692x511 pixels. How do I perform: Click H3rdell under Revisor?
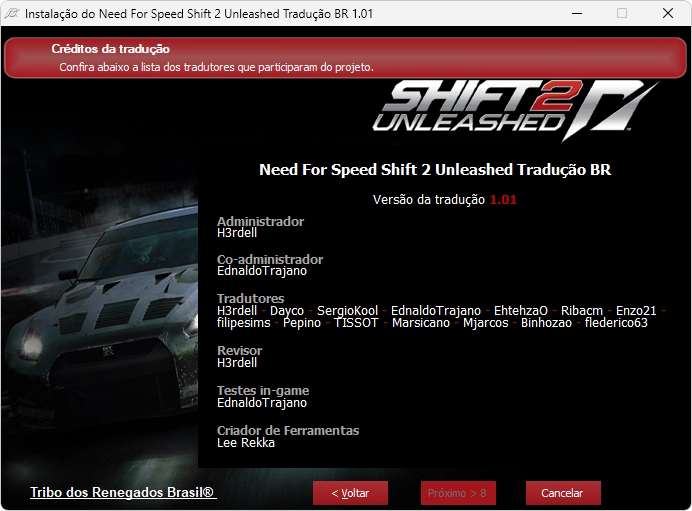click(x=237, y=362)
